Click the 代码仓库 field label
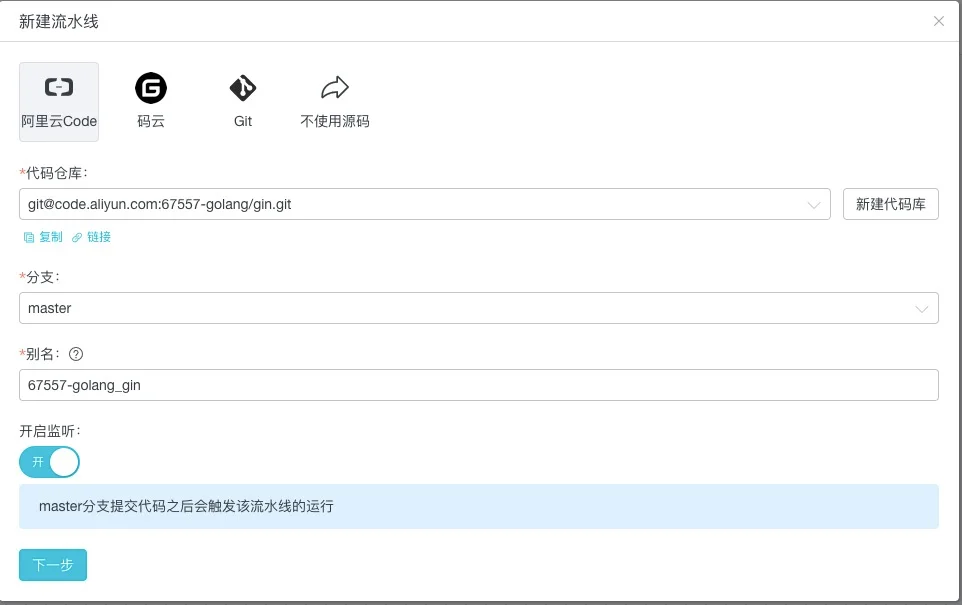Screen dimensions: 962x605 pos(54,174)
